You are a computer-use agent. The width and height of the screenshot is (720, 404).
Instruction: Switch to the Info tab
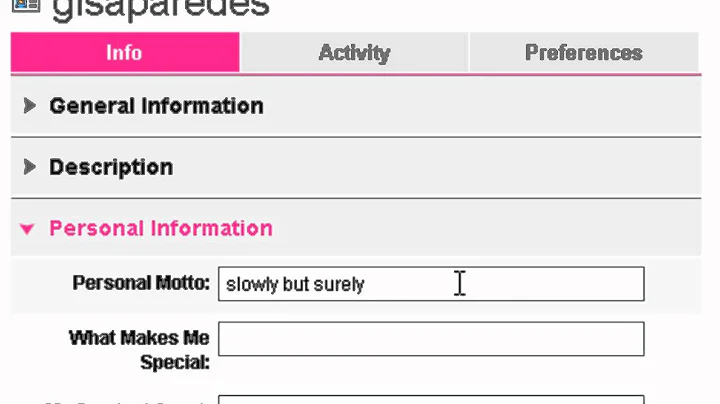coord(125,52)
